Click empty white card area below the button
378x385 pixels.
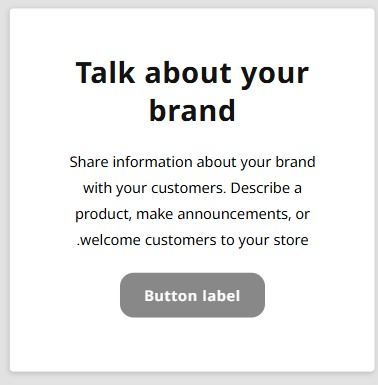click(192, 345)
